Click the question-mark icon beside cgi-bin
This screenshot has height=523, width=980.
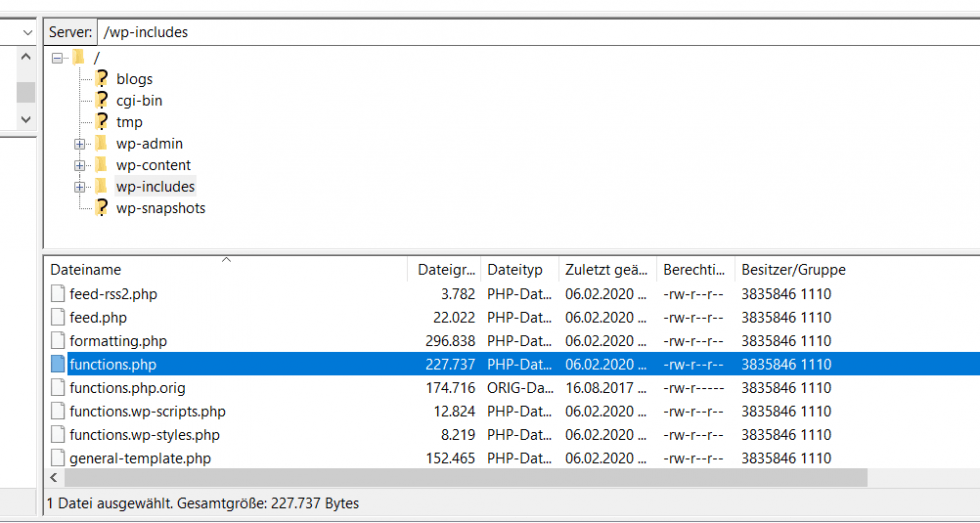[101, 100]
